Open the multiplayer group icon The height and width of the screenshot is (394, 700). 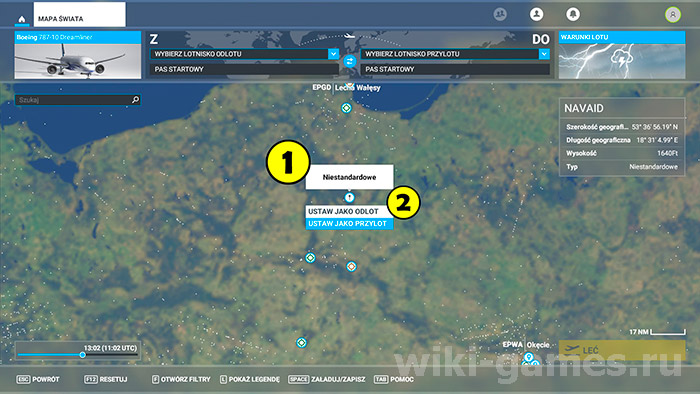(500, 14)
